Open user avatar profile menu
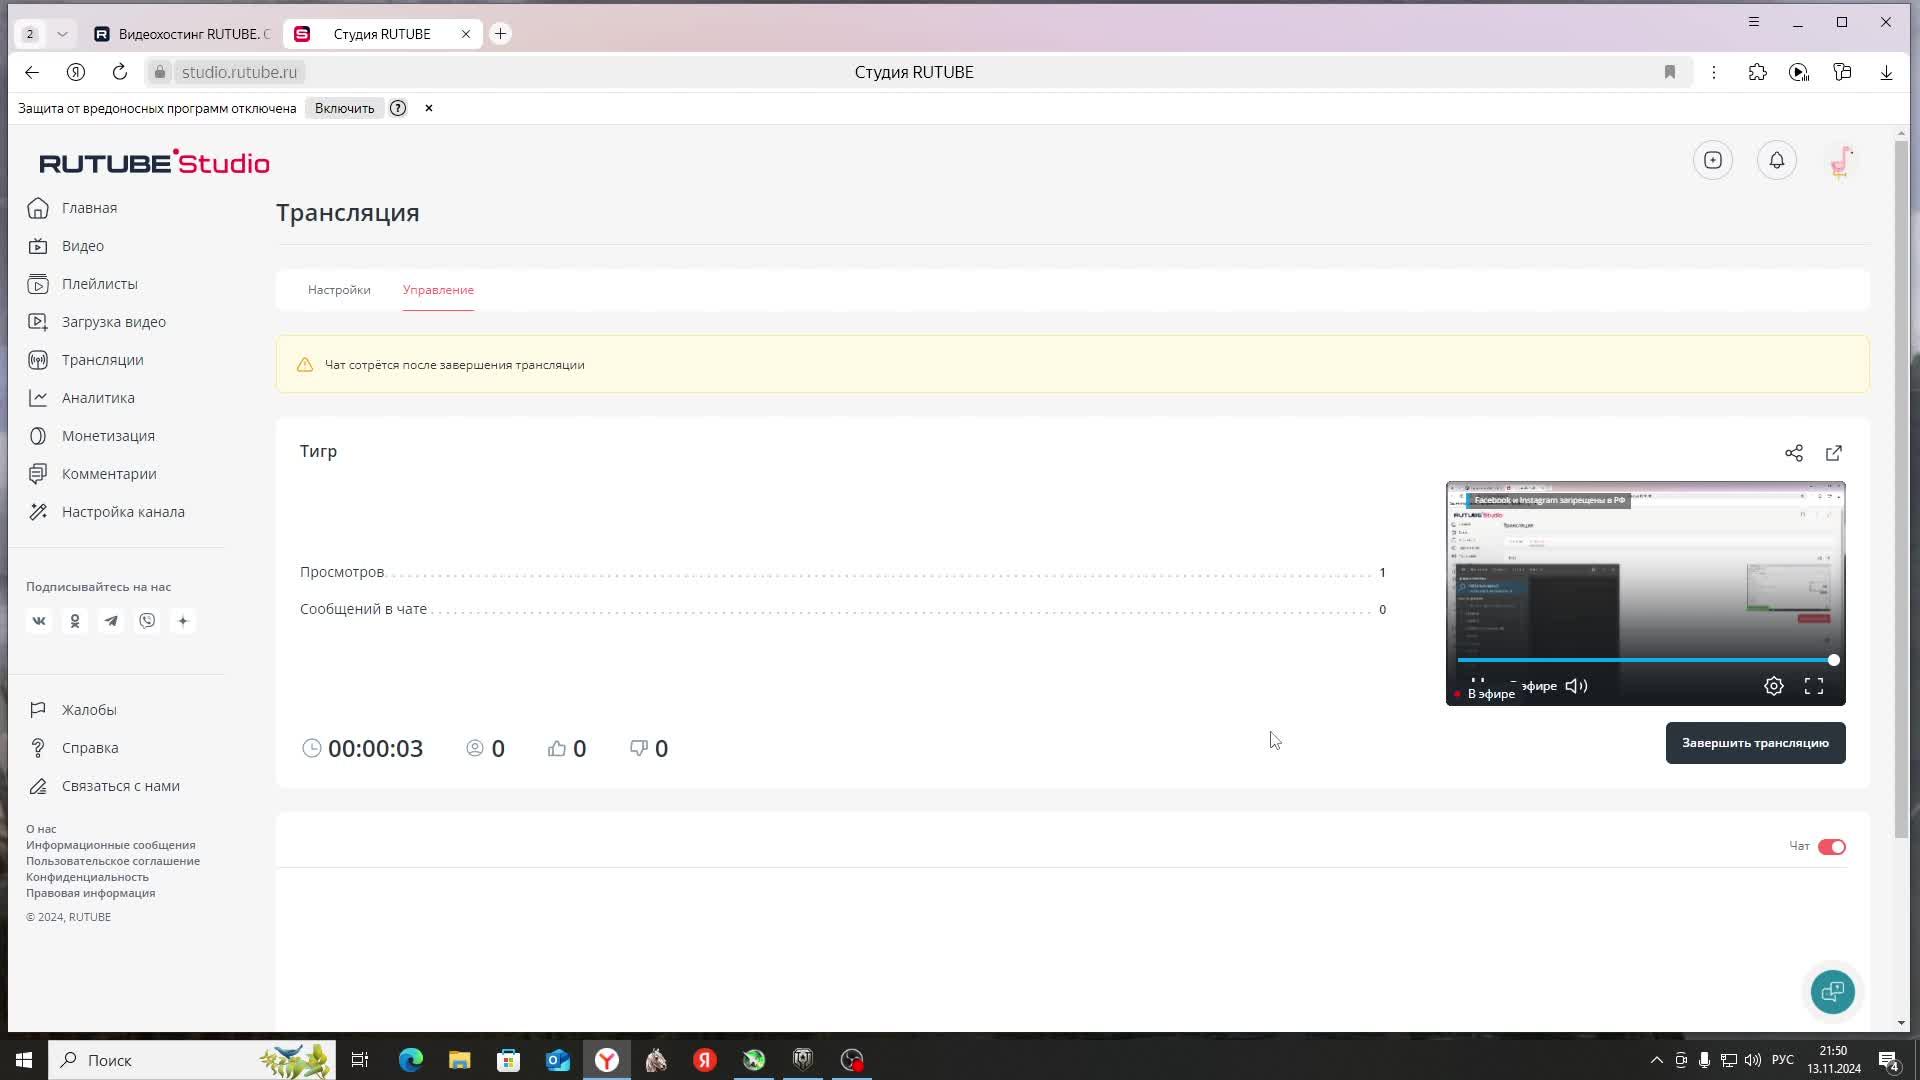 point(1841,161)
